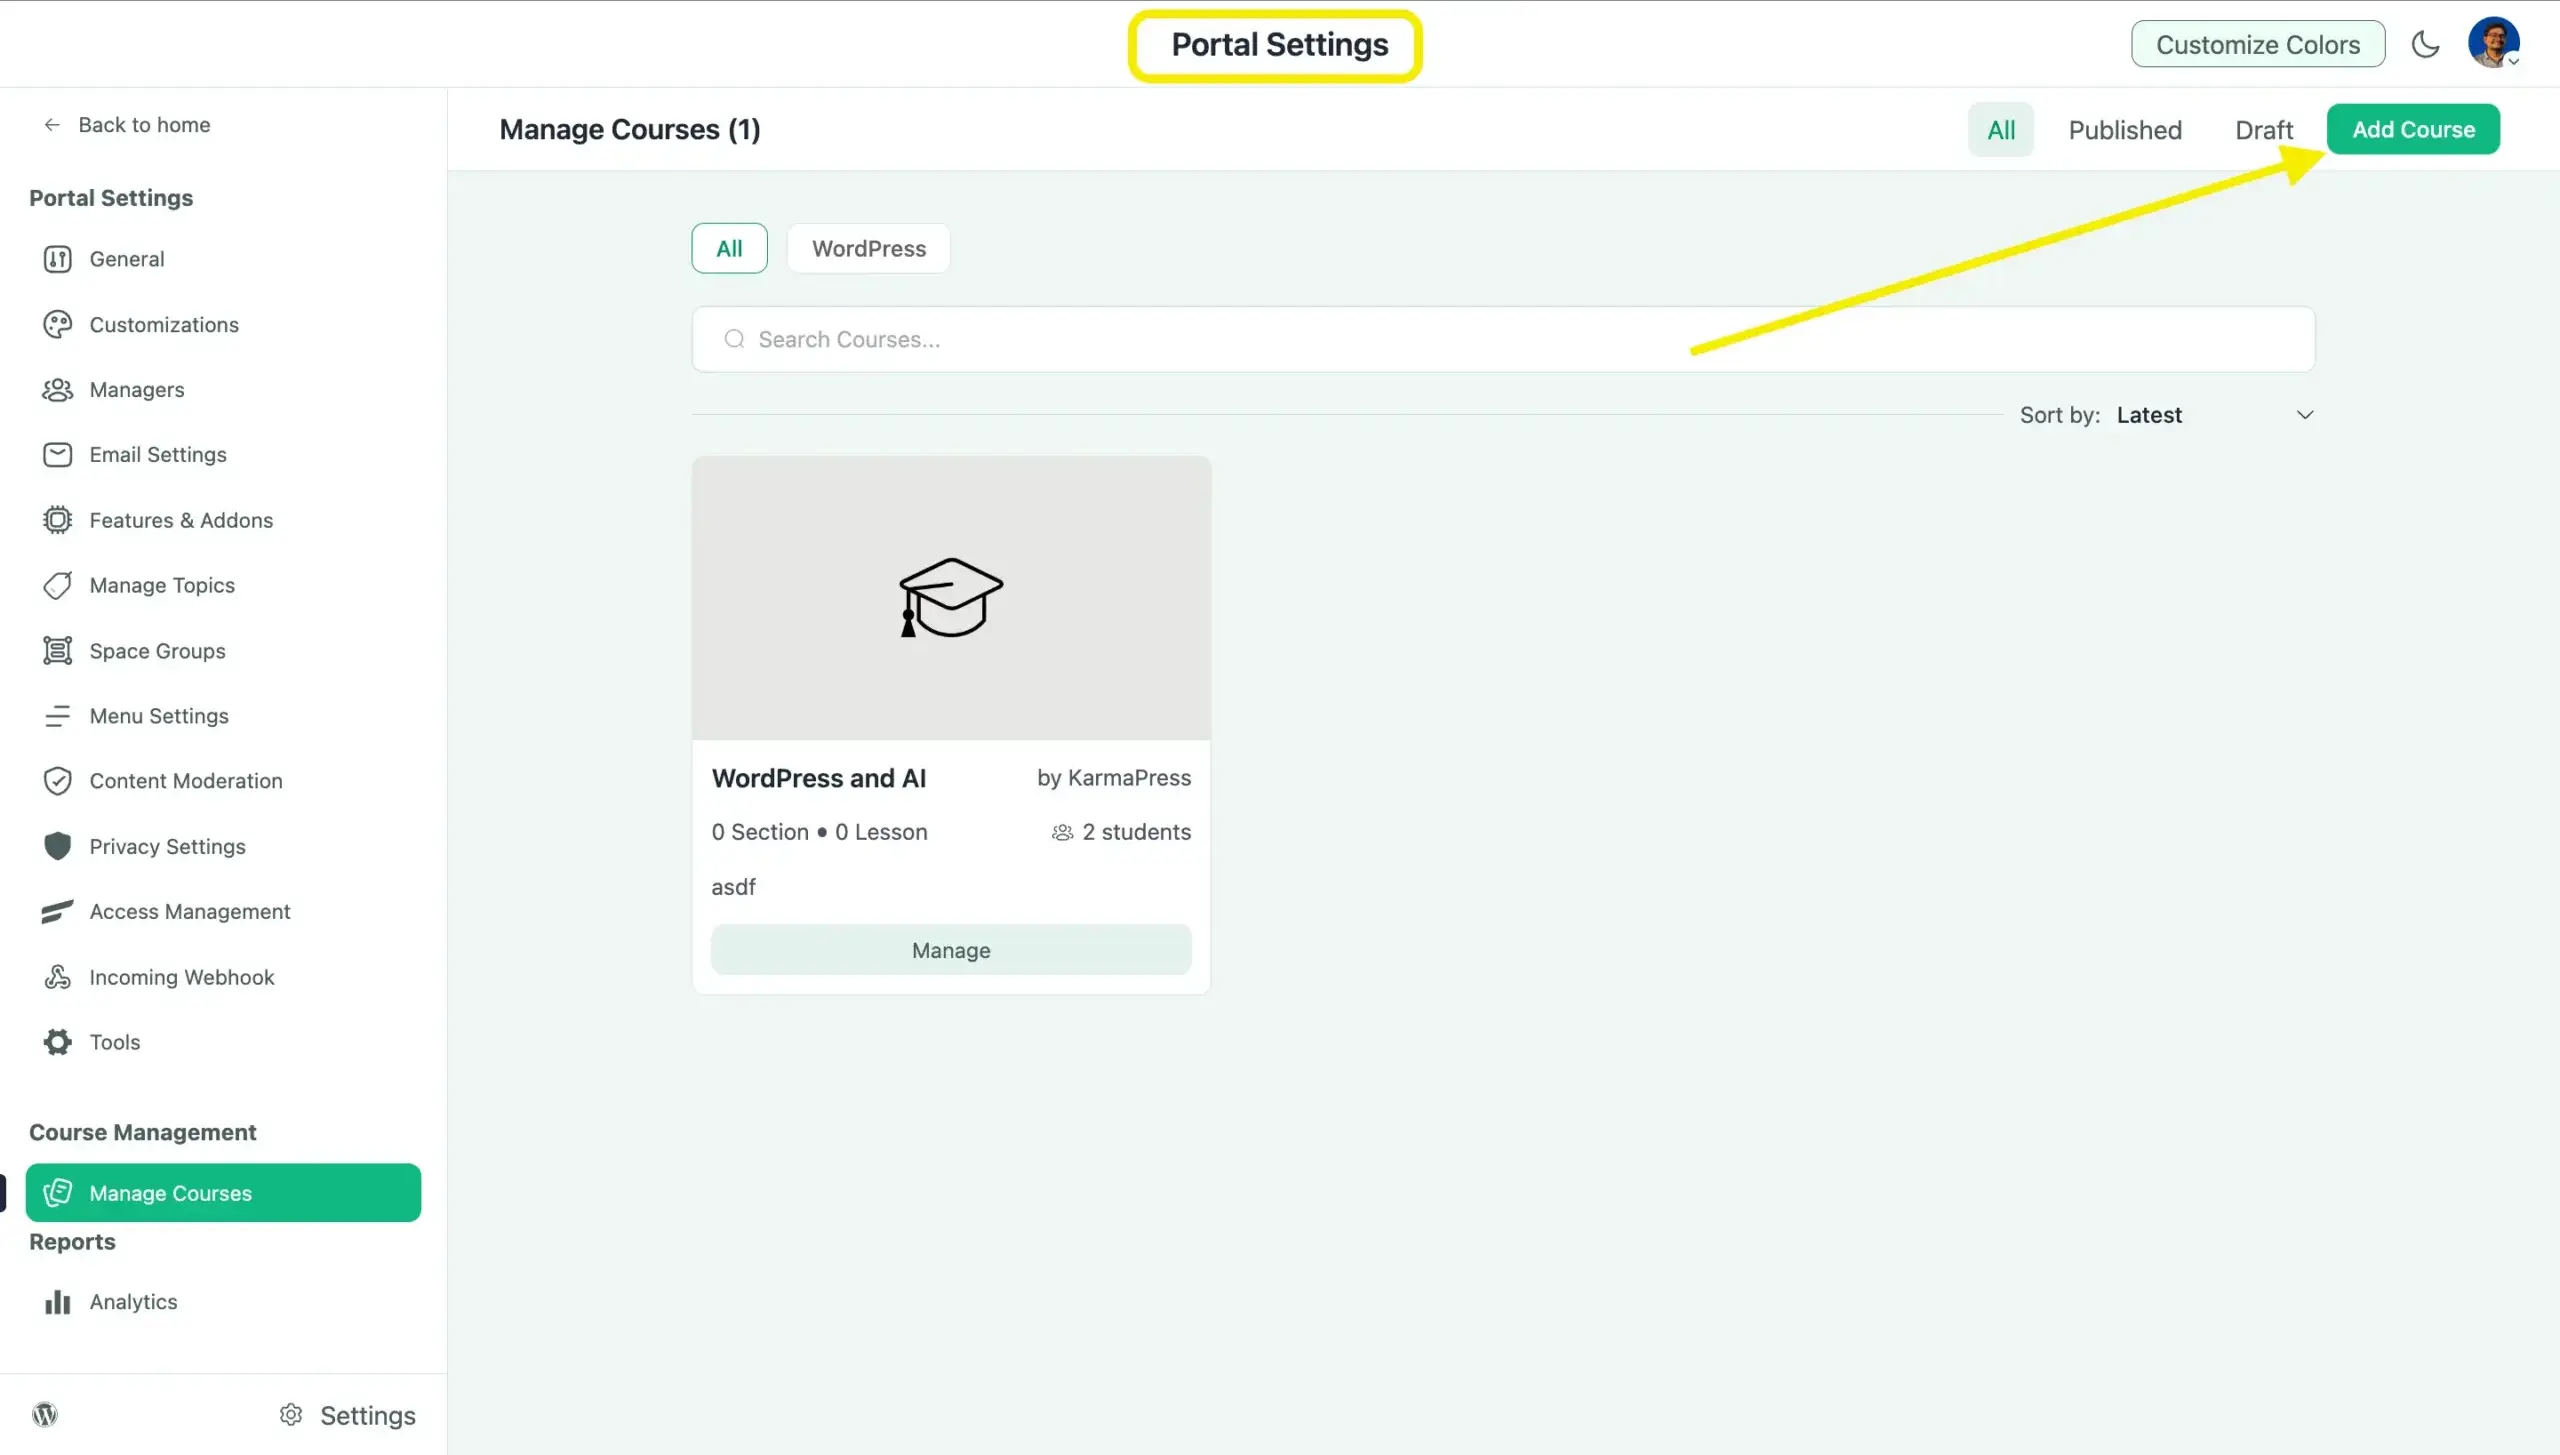Viewport: 2560px width, 1455px height.
Task: Click the Menu Settings lines icon
Action: pos(57,716)
